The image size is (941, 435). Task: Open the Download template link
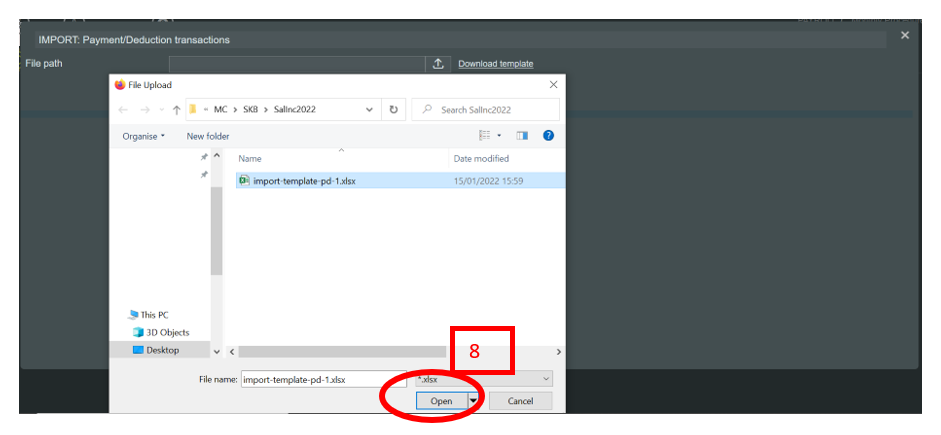click(496, 64)
